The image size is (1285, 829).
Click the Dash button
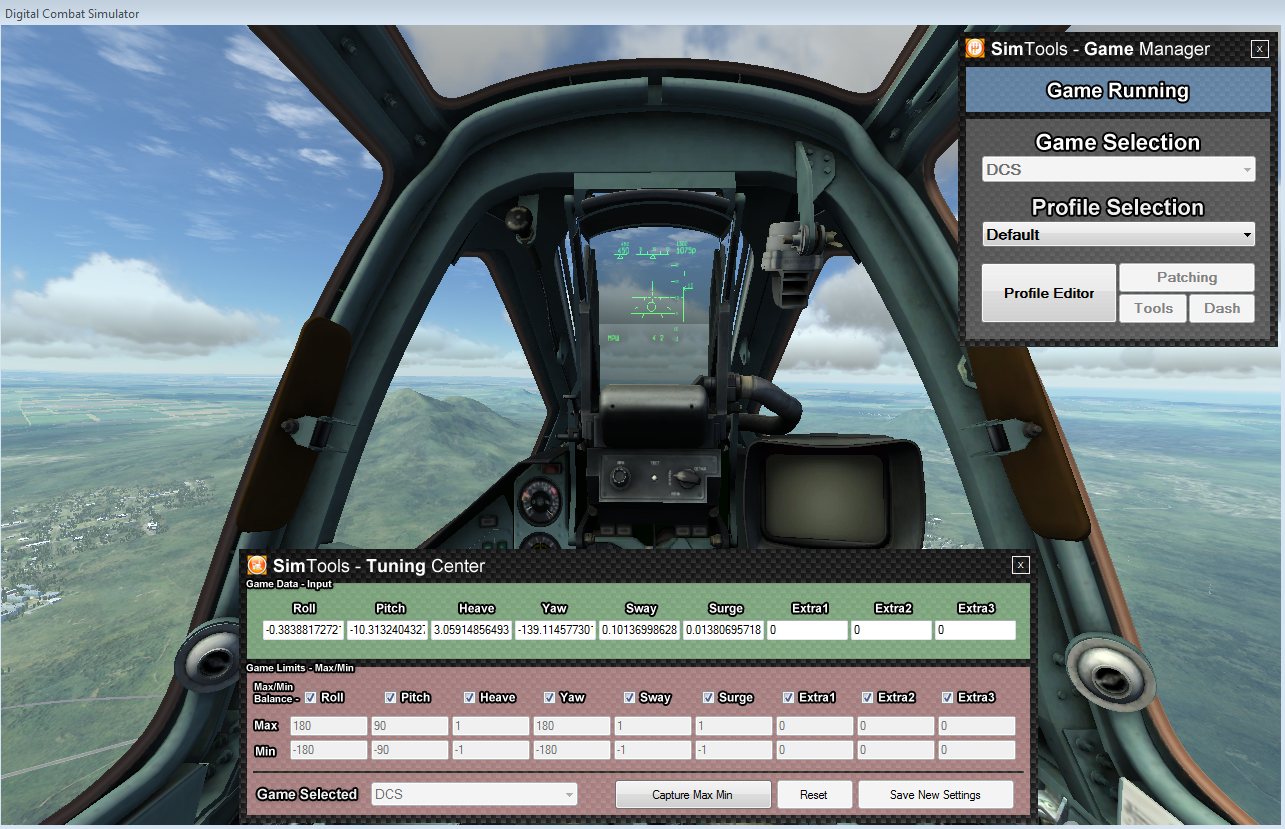pyautogui.click(x=1222, y=308)
